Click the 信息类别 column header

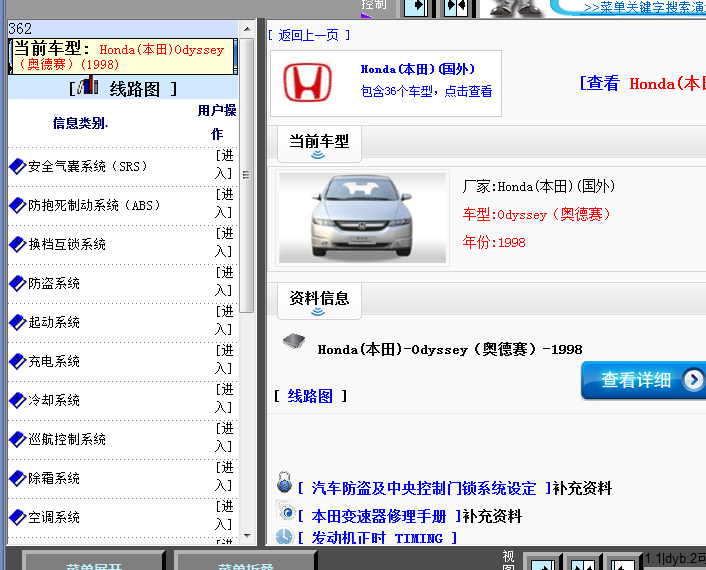coord(80,123)
